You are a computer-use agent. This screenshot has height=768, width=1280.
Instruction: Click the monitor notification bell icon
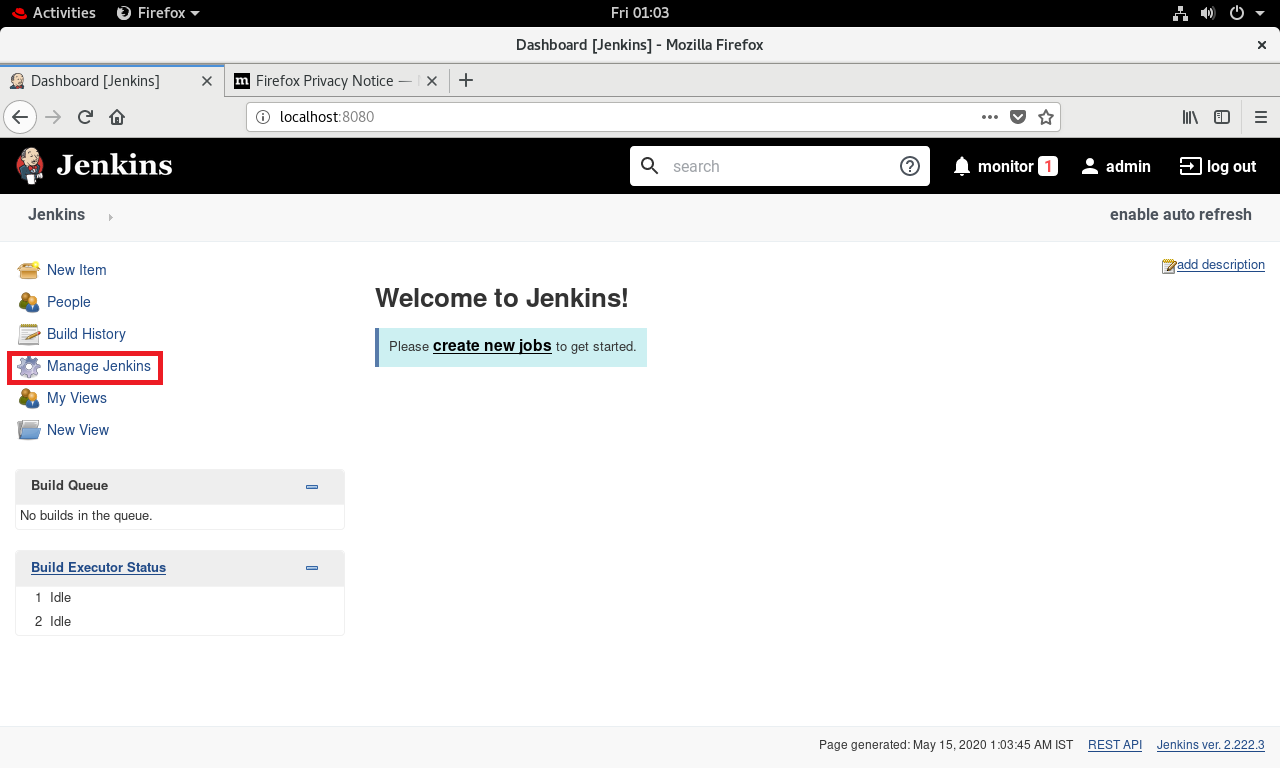pos(962,166)
